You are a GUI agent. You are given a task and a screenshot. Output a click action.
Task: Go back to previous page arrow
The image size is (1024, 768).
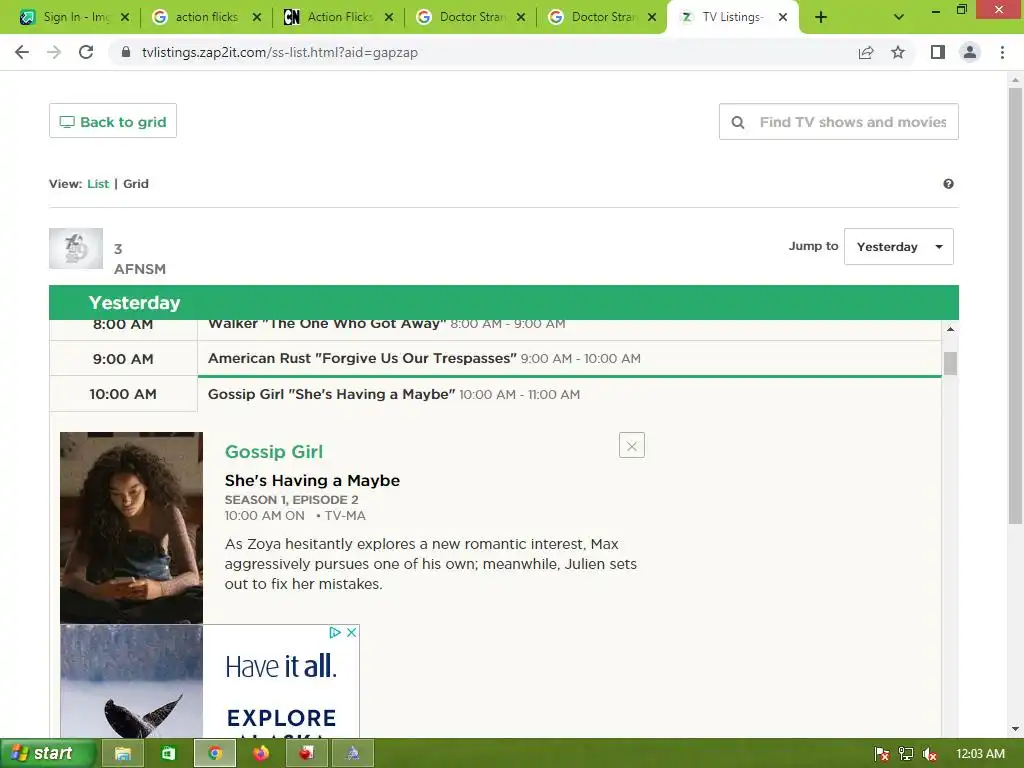pyautogui.click(x=22, y=52)
